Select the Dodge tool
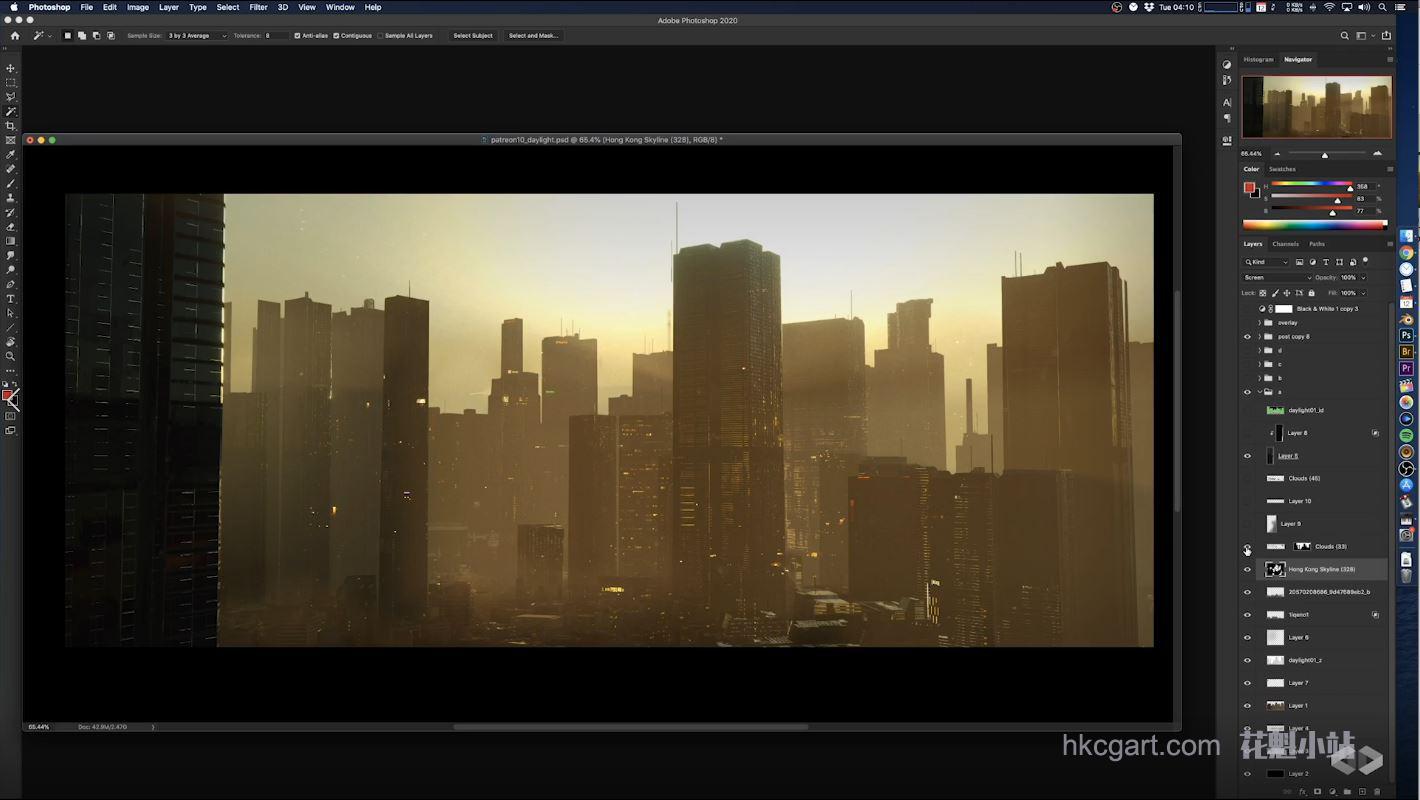This screenshot has width=1420, height=800. coord(11,270)
